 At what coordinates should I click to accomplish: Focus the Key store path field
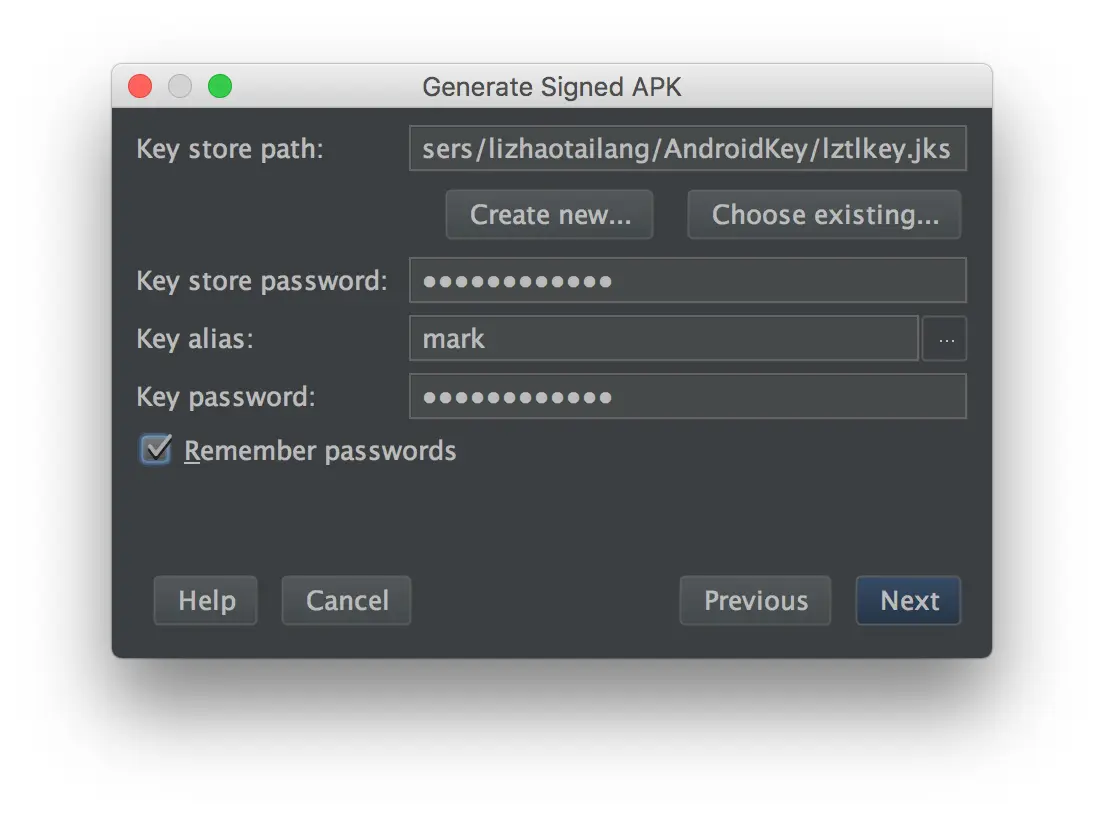[687, 149]
